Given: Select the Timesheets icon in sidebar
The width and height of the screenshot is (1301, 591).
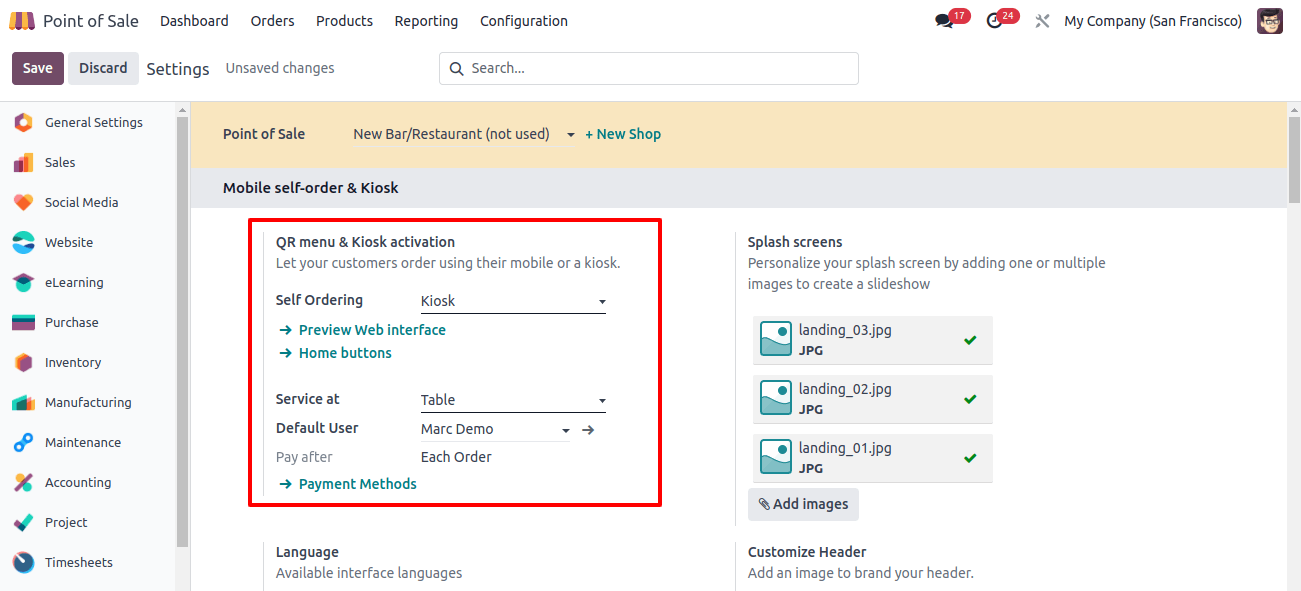Looking at the screenshot, I should (24, 563).
